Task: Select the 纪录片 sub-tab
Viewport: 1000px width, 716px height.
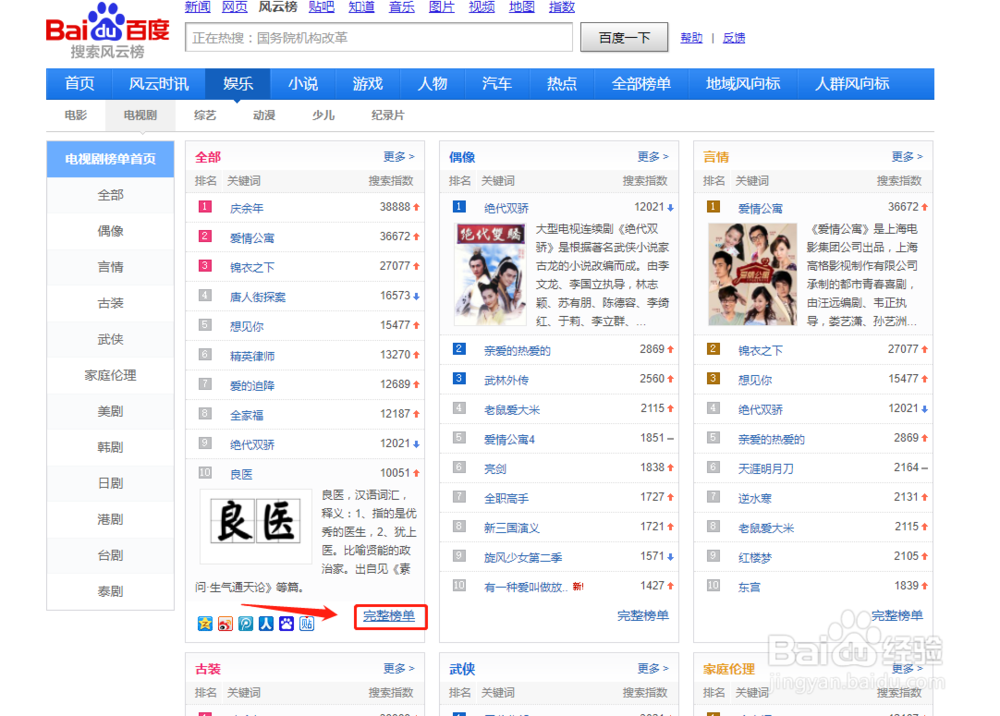Action: pos(388,115)
